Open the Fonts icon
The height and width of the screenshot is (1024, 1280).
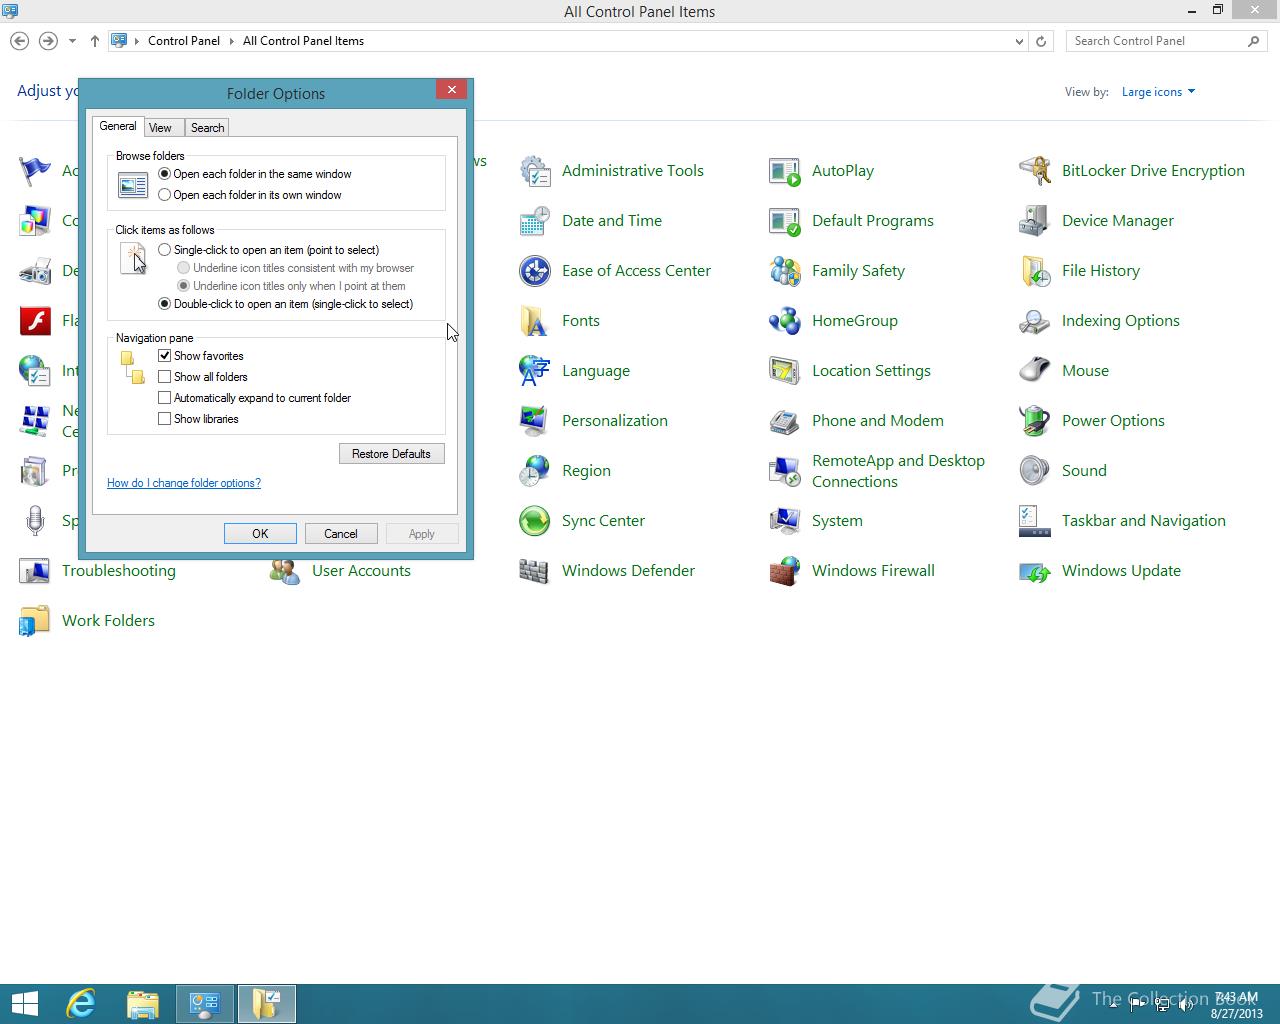[535, 321]
